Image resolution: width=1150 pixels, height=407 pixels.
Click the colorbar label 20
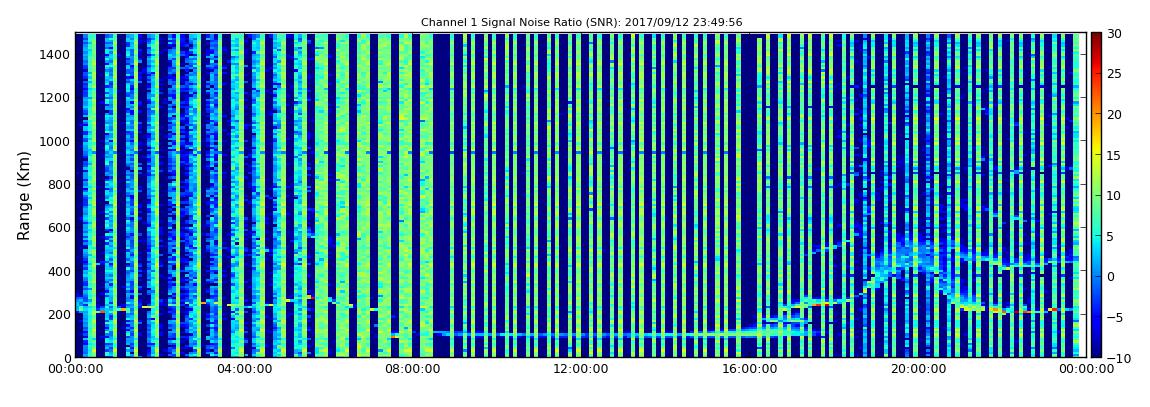1115,114
